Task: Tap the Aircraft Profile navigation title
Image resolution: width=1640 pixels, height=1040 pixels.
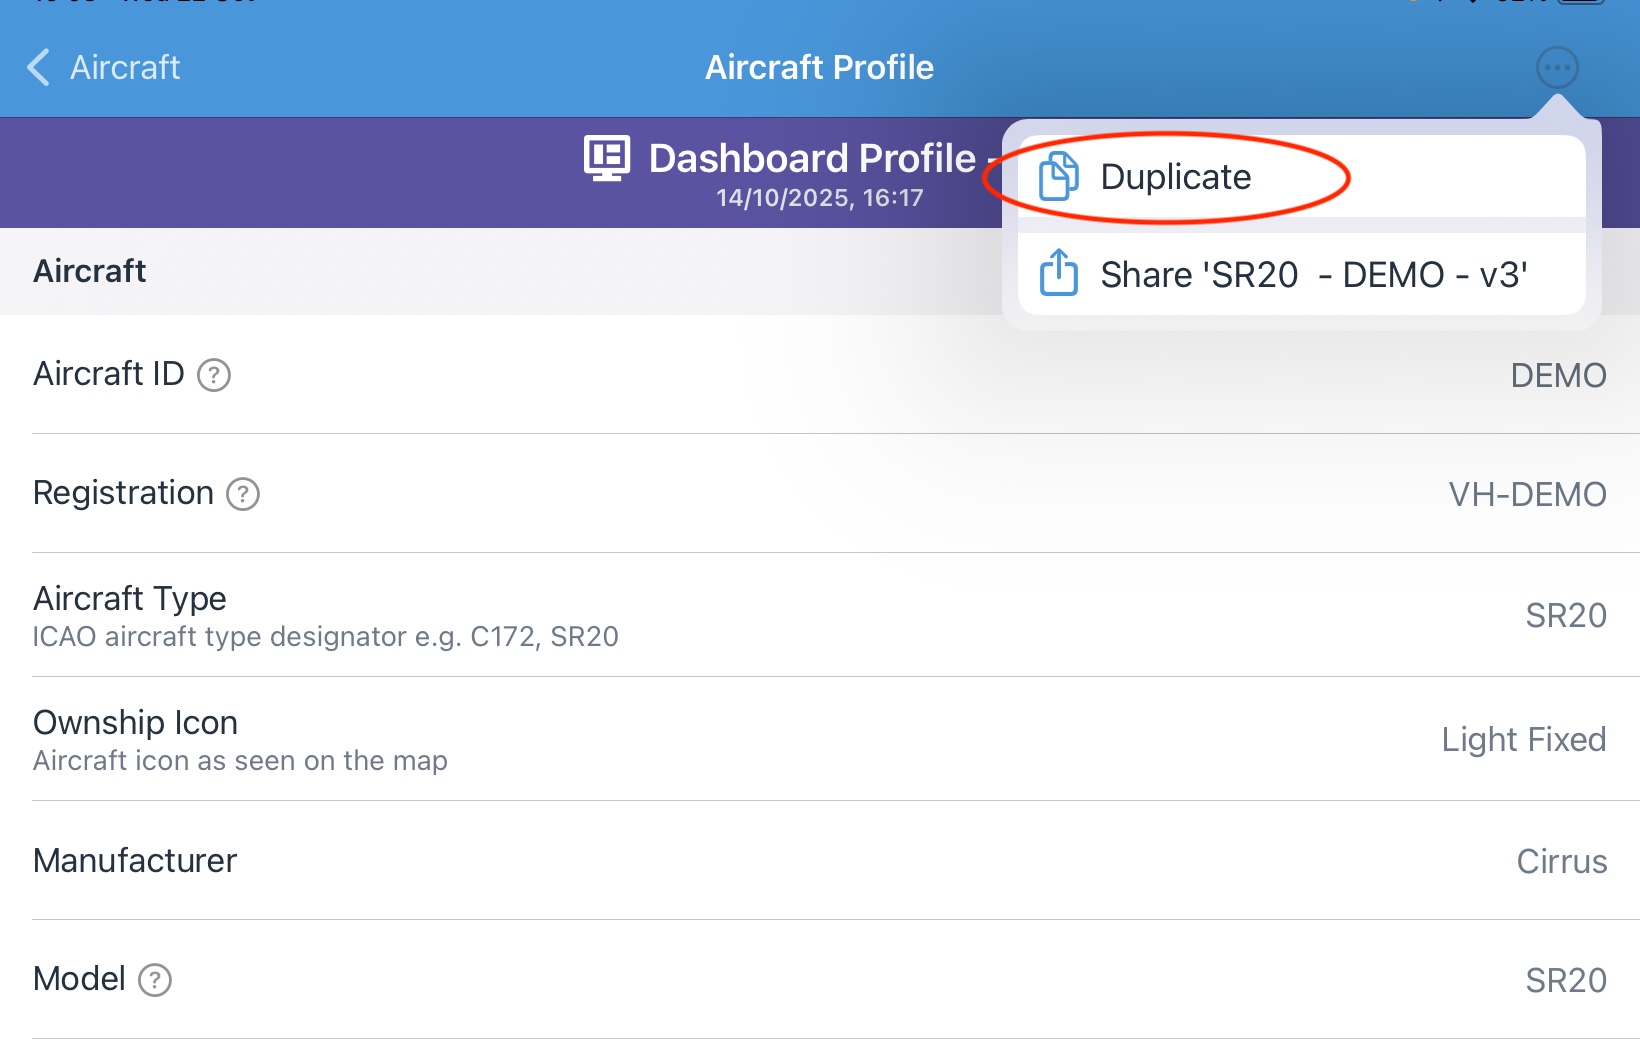Action: click(819, 68)
